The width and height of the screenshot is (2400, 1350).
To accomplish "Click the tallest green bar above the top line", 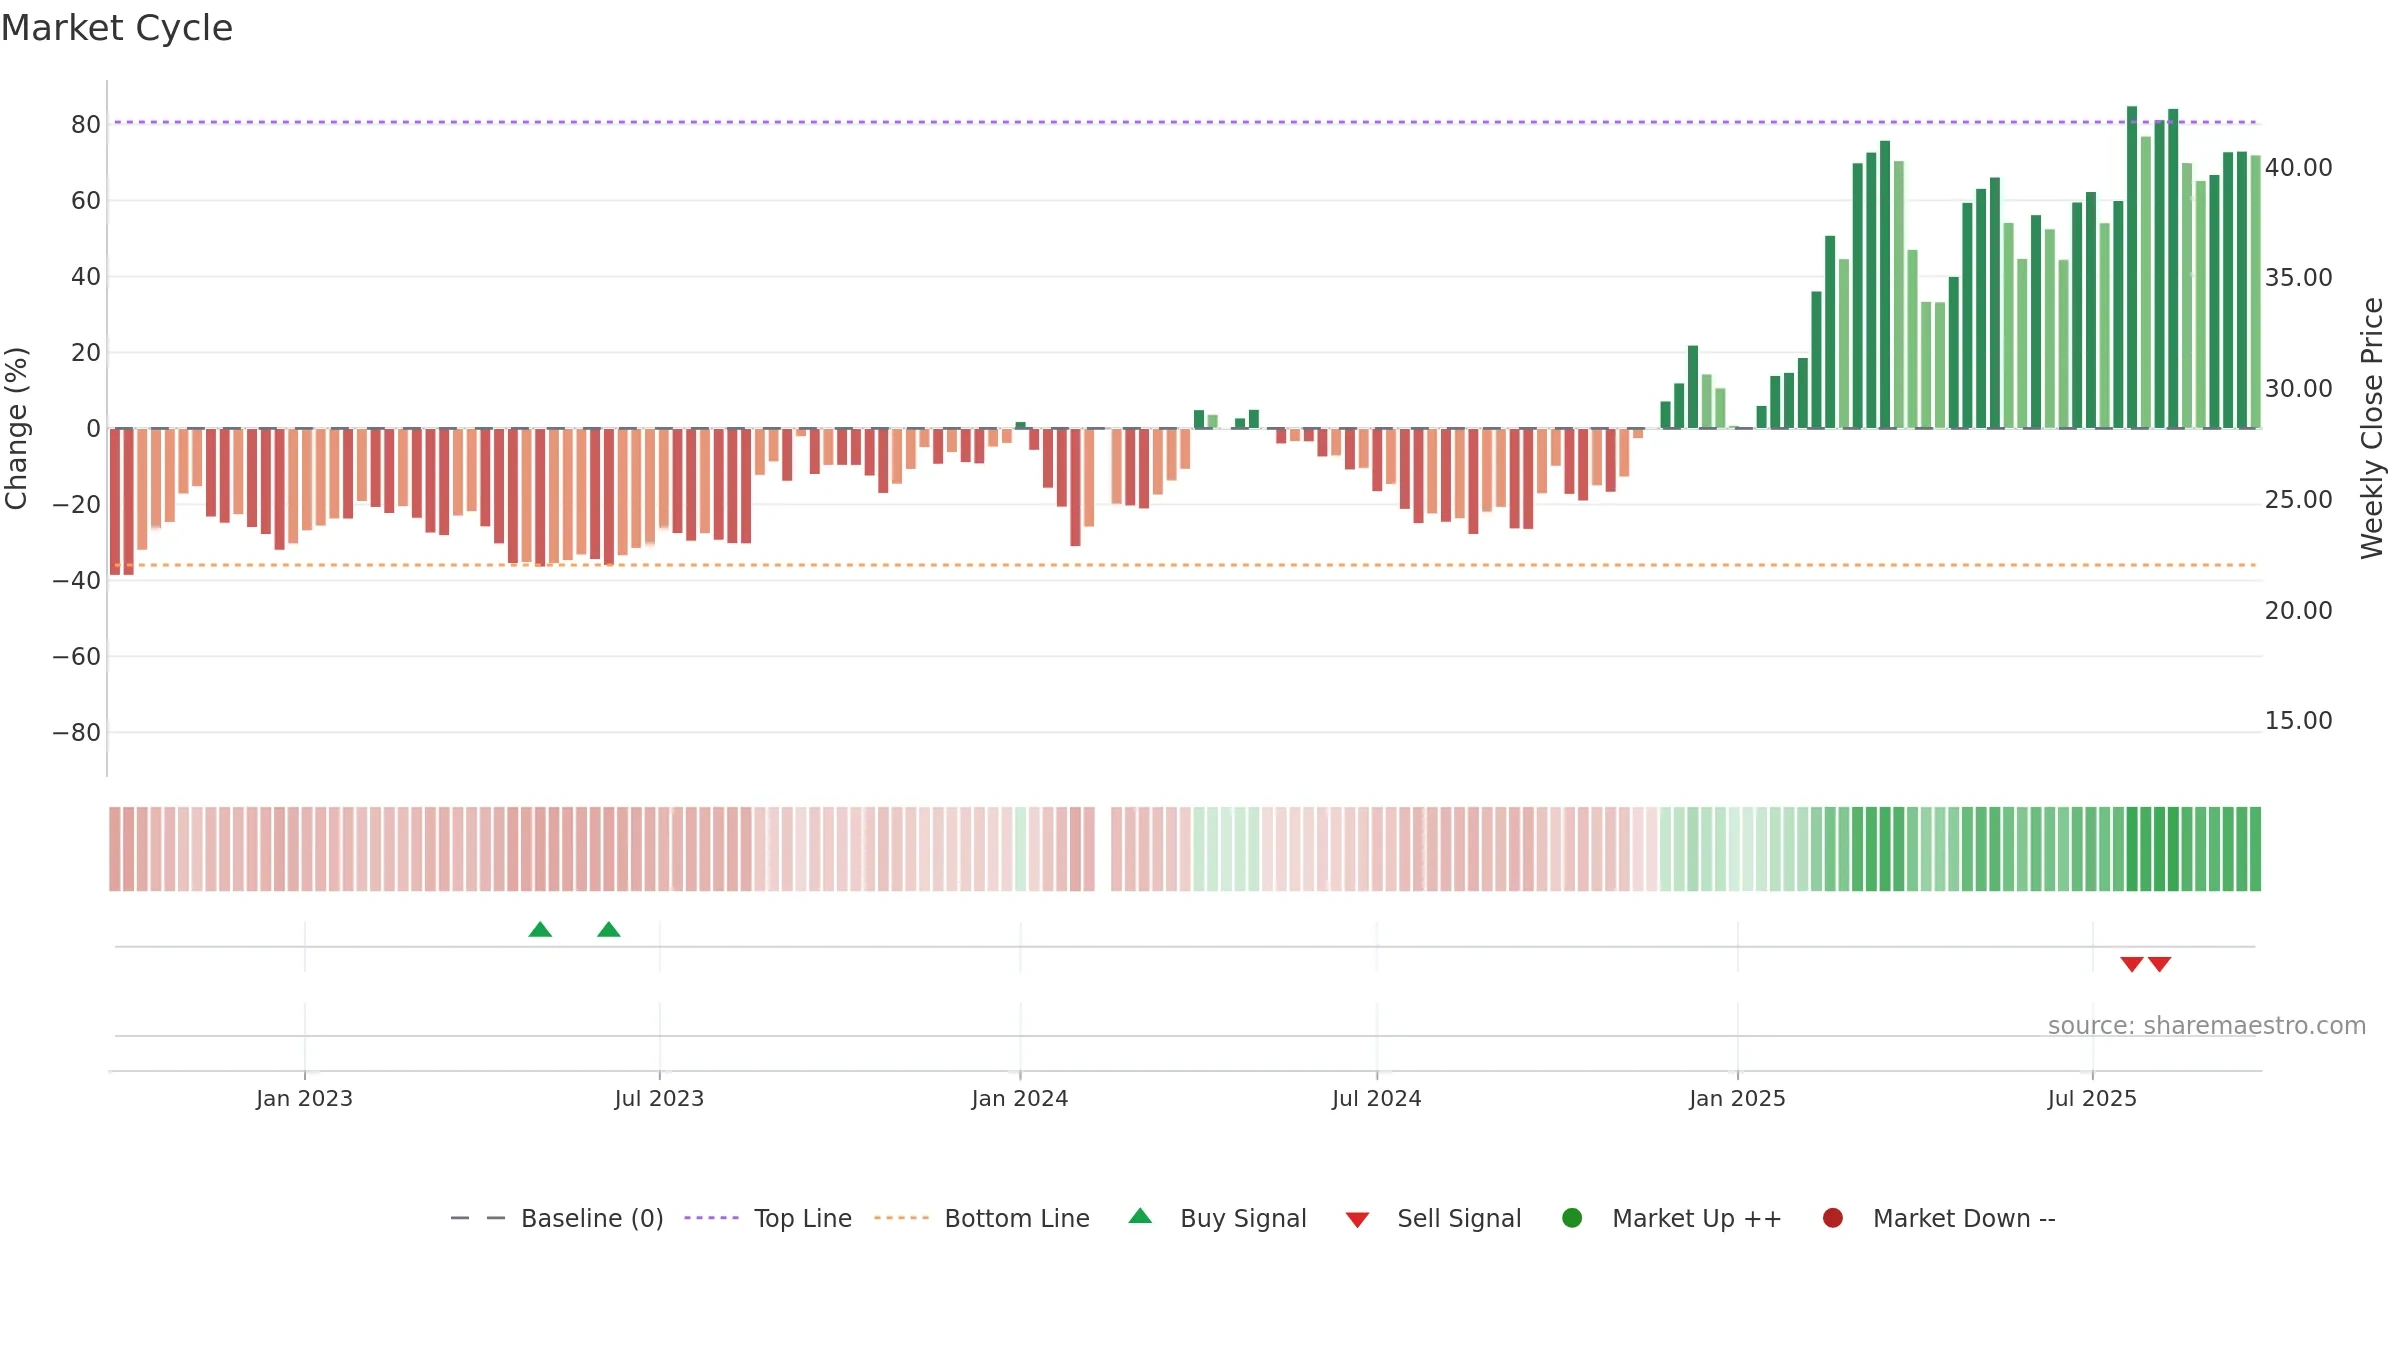I will pyautogui.click(x=2132, y=267).
